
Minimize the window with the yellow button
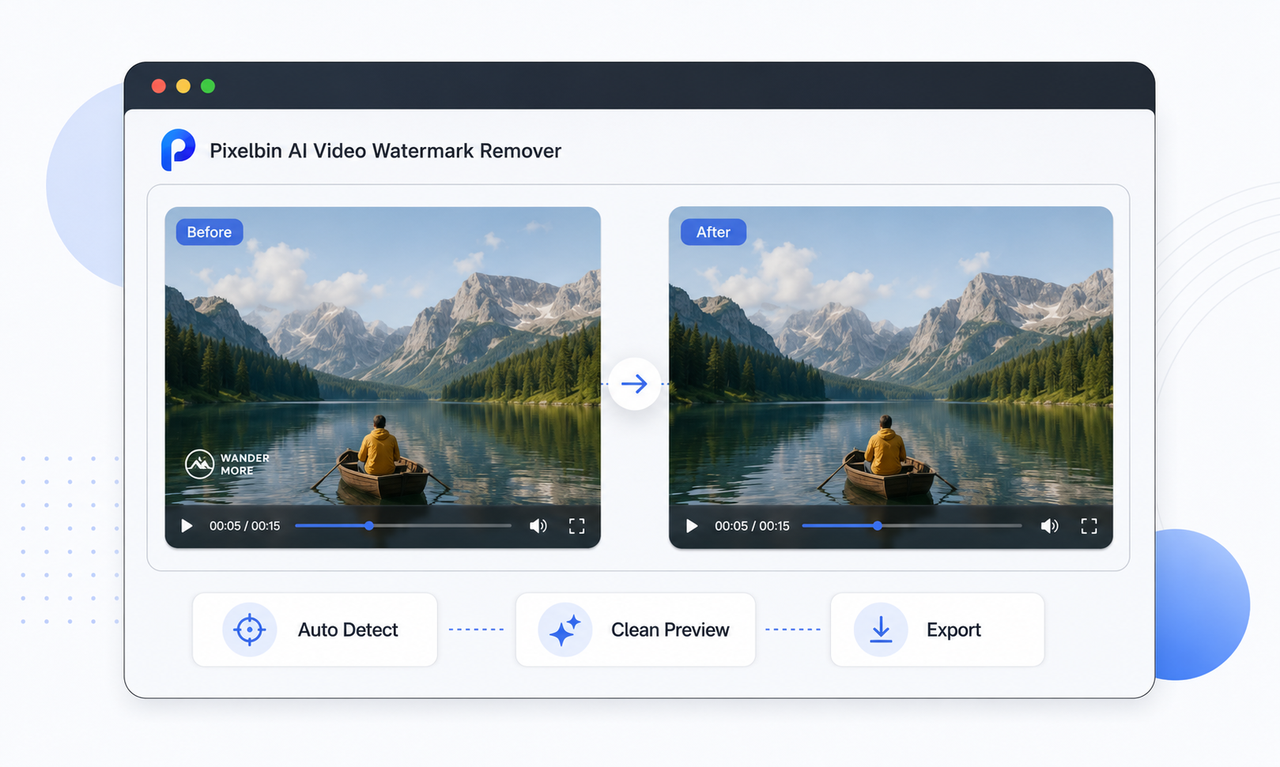coord(183,86)
